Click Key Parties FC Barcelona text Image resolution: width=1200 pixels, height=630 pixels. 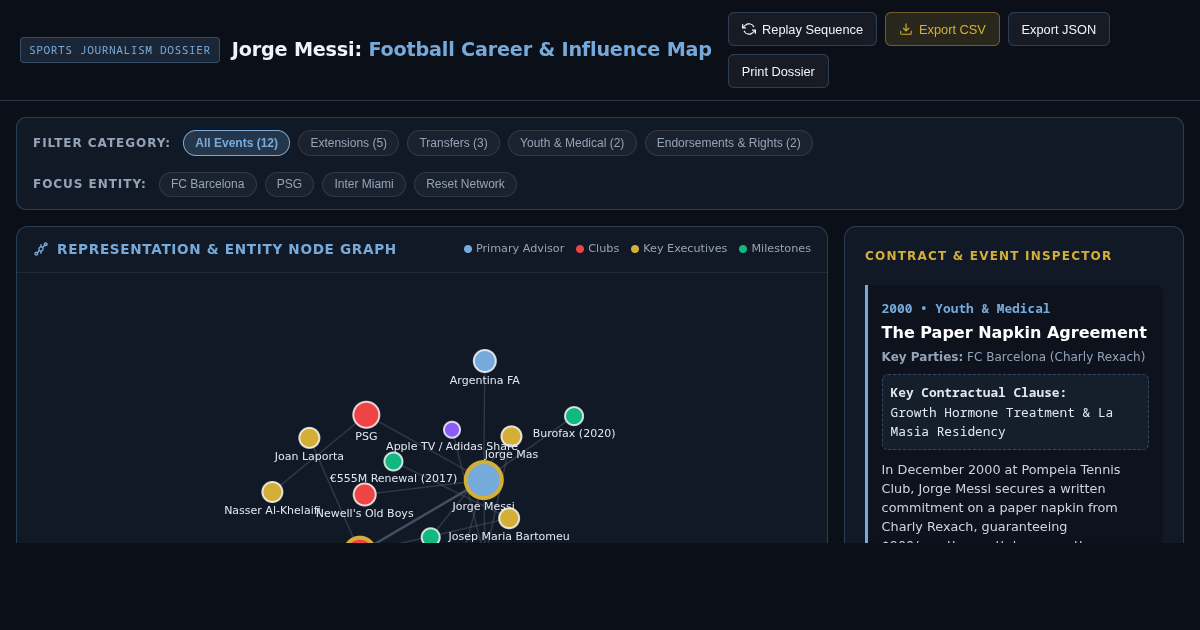(x=1013, y=357)
